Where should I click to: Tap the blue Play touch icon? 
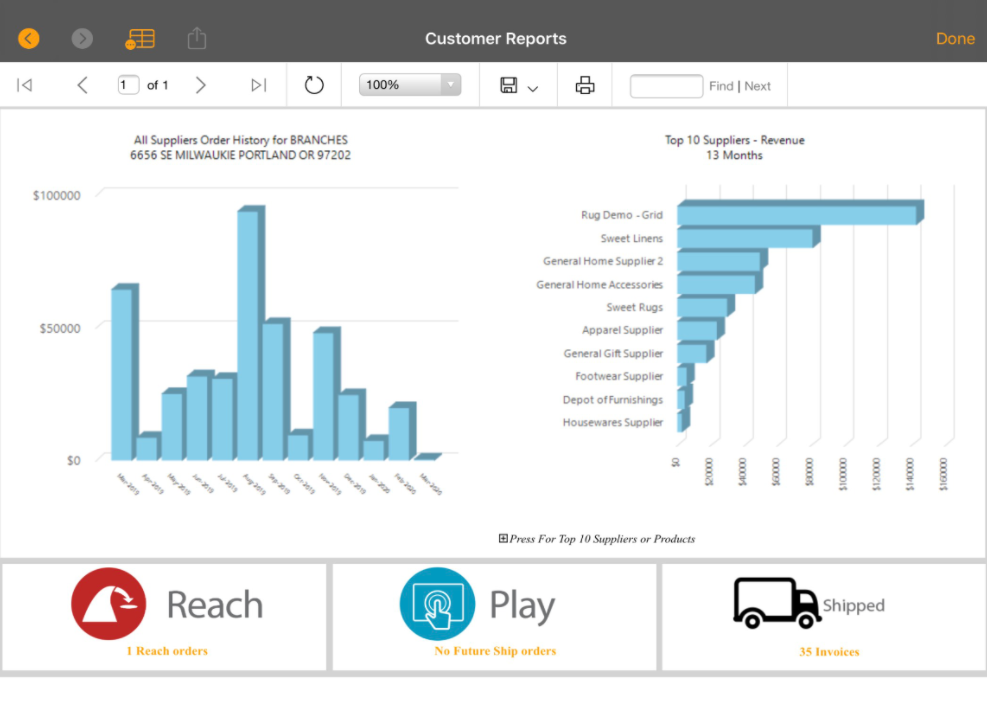coord(439,604)
